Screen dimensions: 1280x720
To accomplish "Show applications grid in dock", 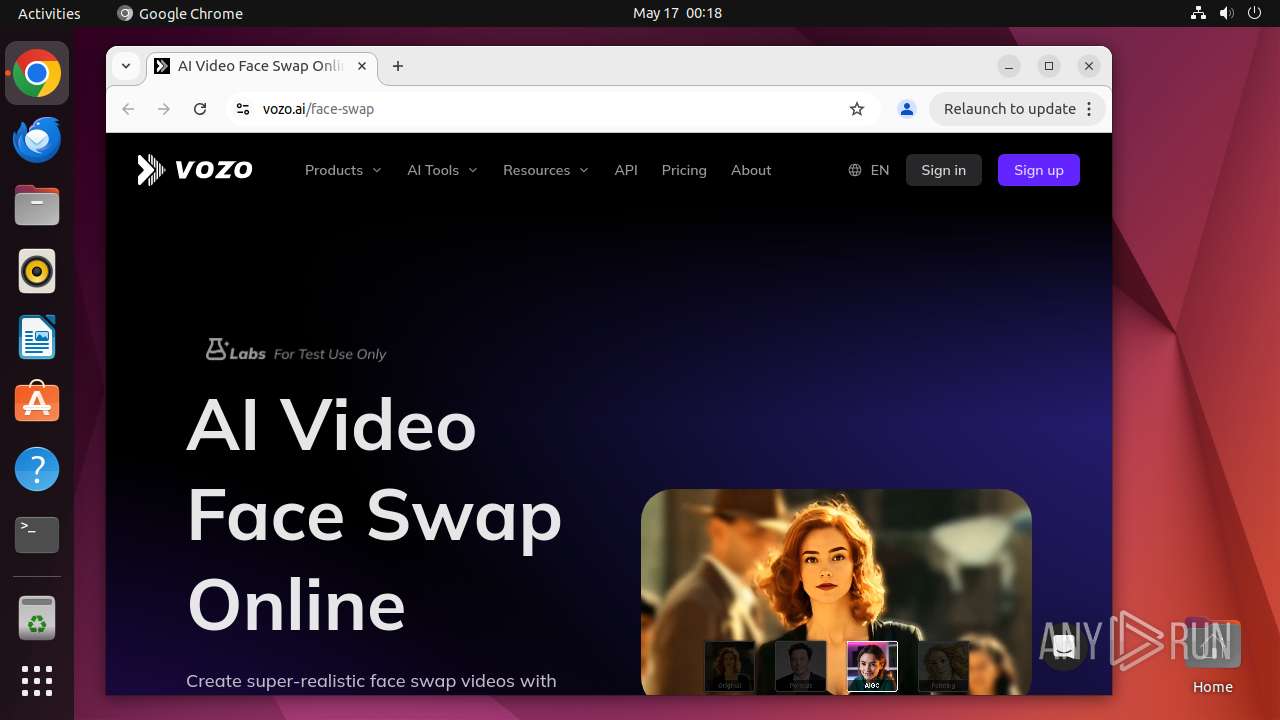I will click(37, 681).
